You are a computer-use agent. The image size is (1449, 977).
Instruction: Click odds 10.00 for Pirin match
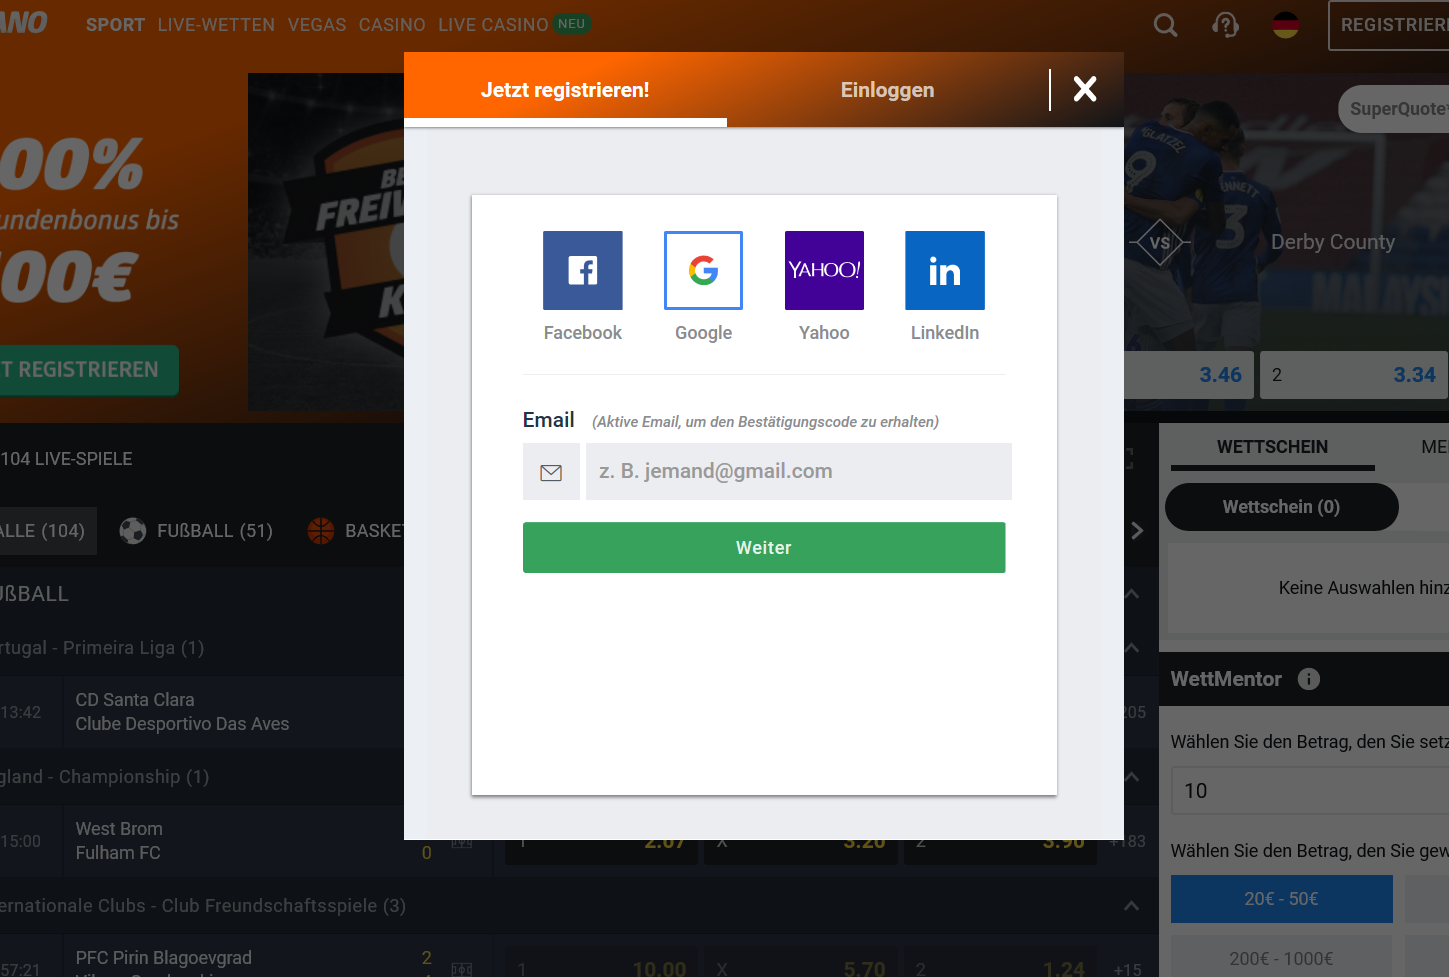point(601,963)
